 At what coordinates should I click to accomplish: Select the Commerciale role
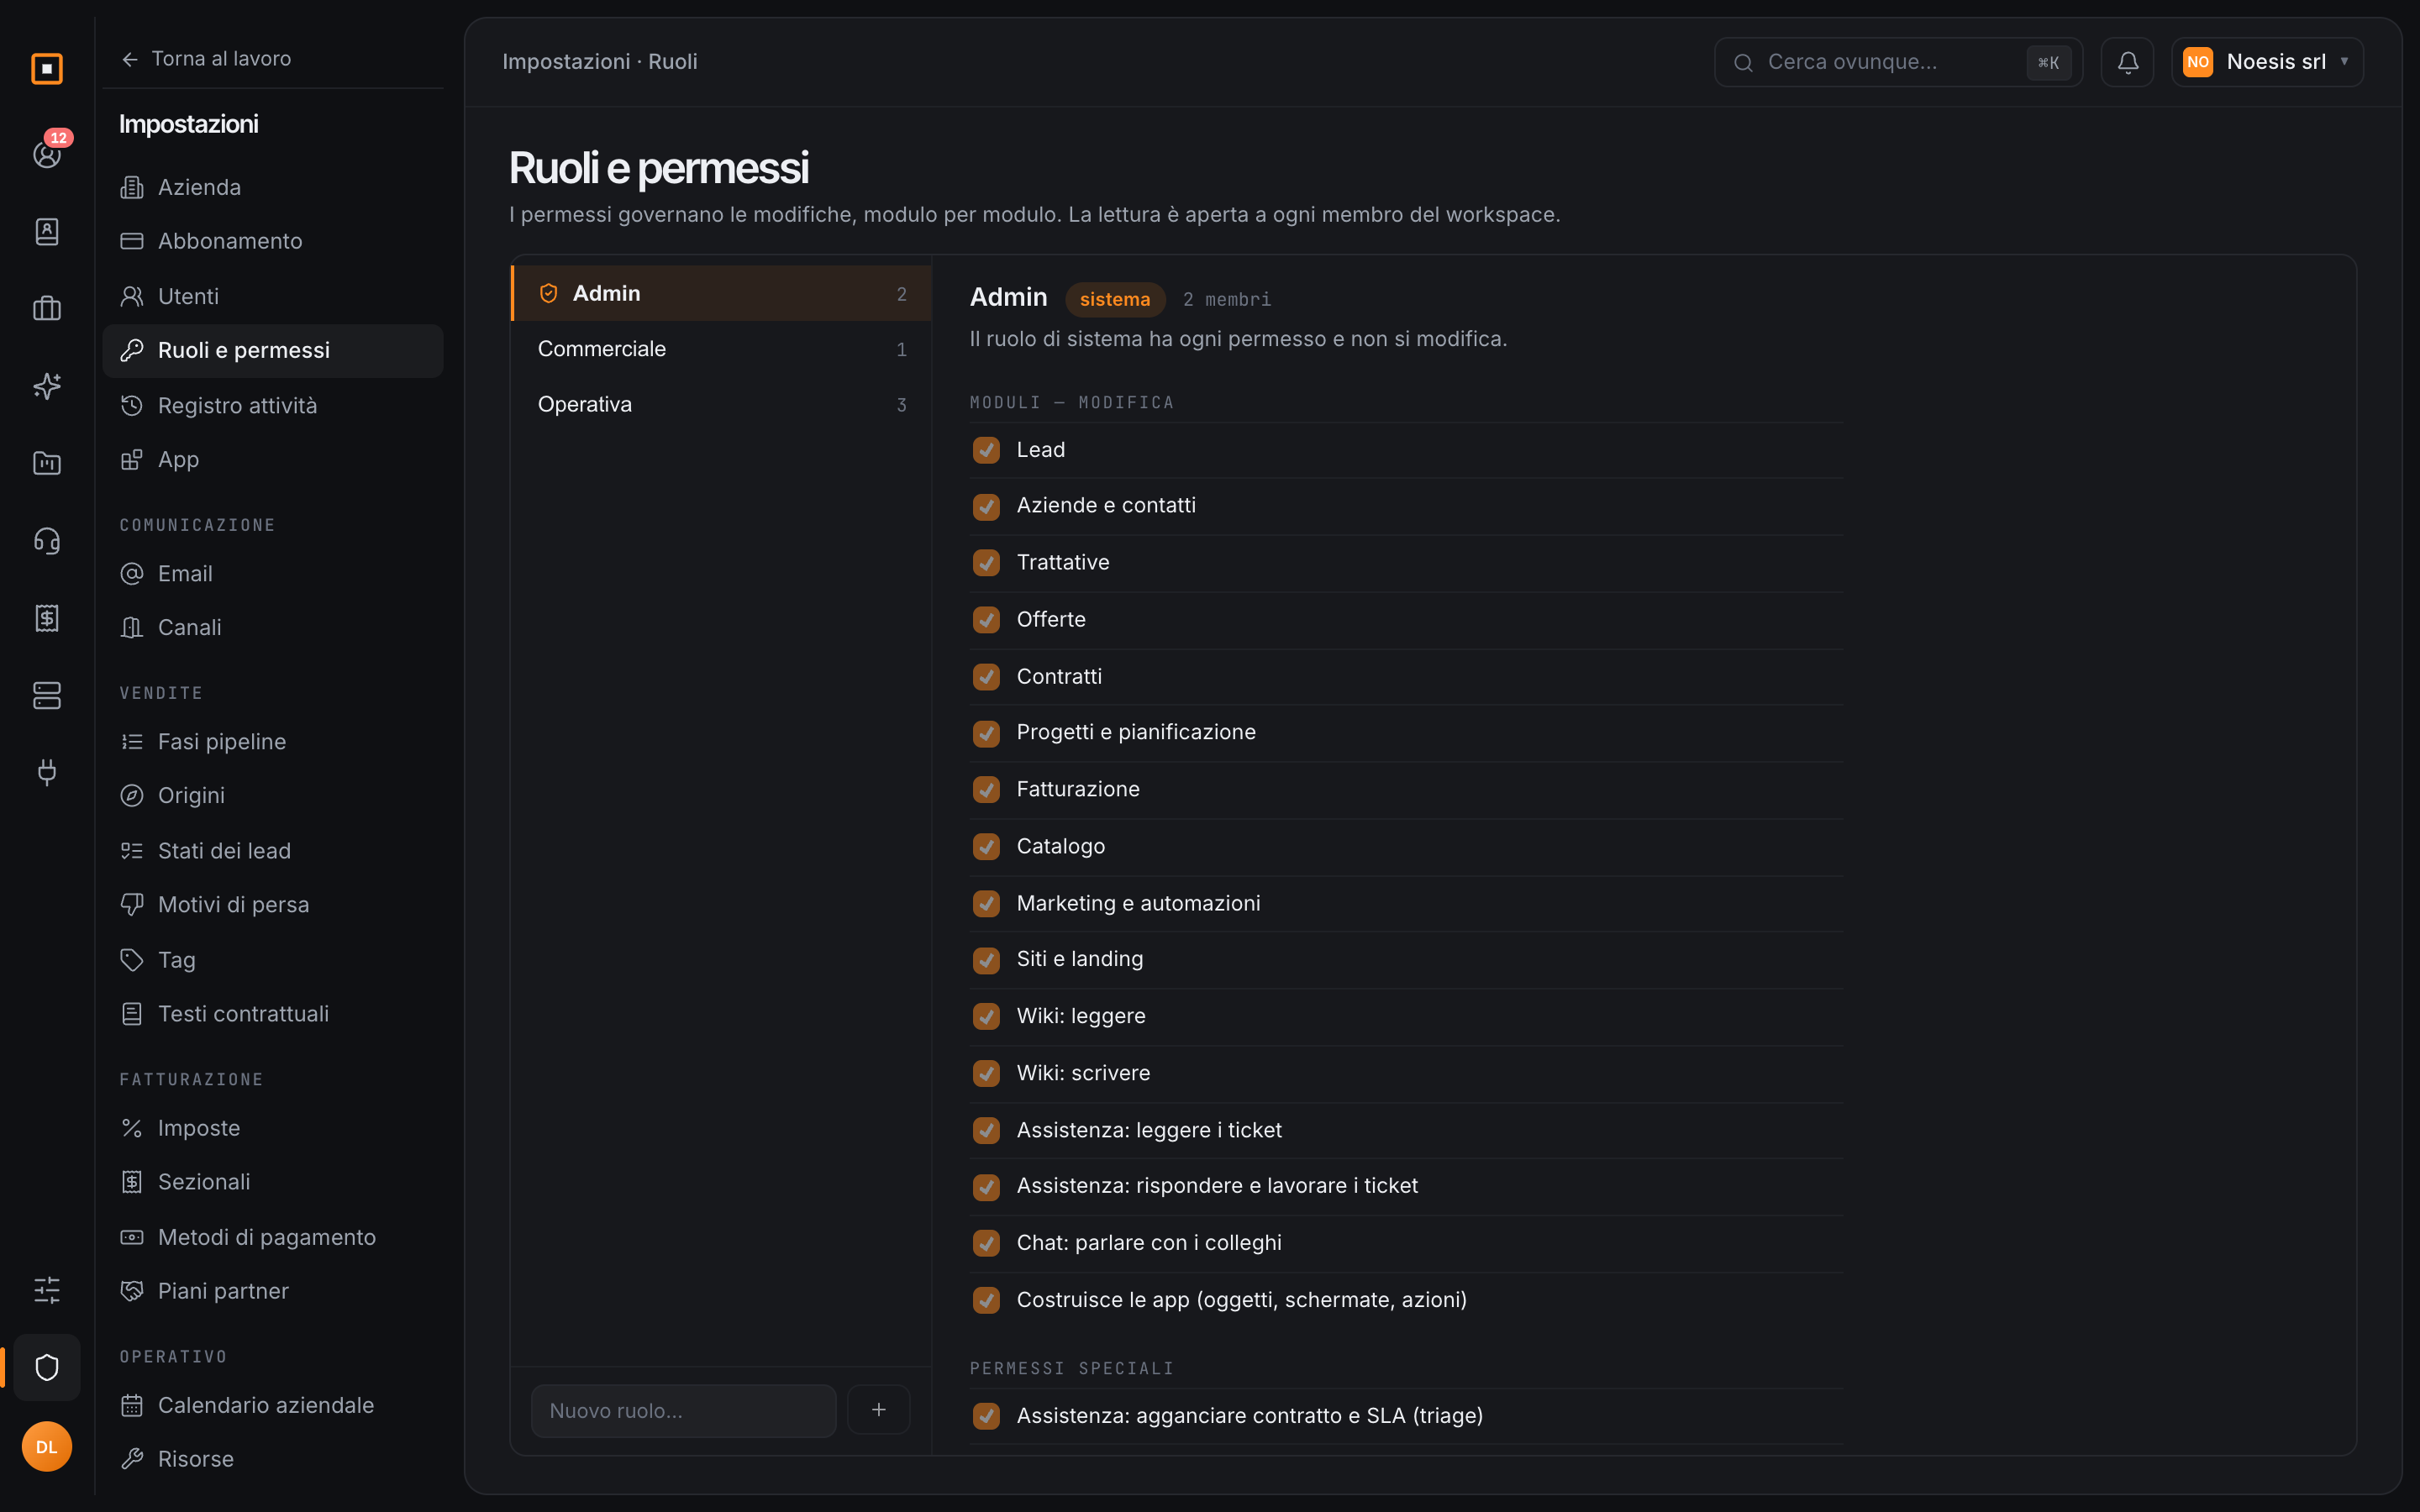[x=721, y=349]
